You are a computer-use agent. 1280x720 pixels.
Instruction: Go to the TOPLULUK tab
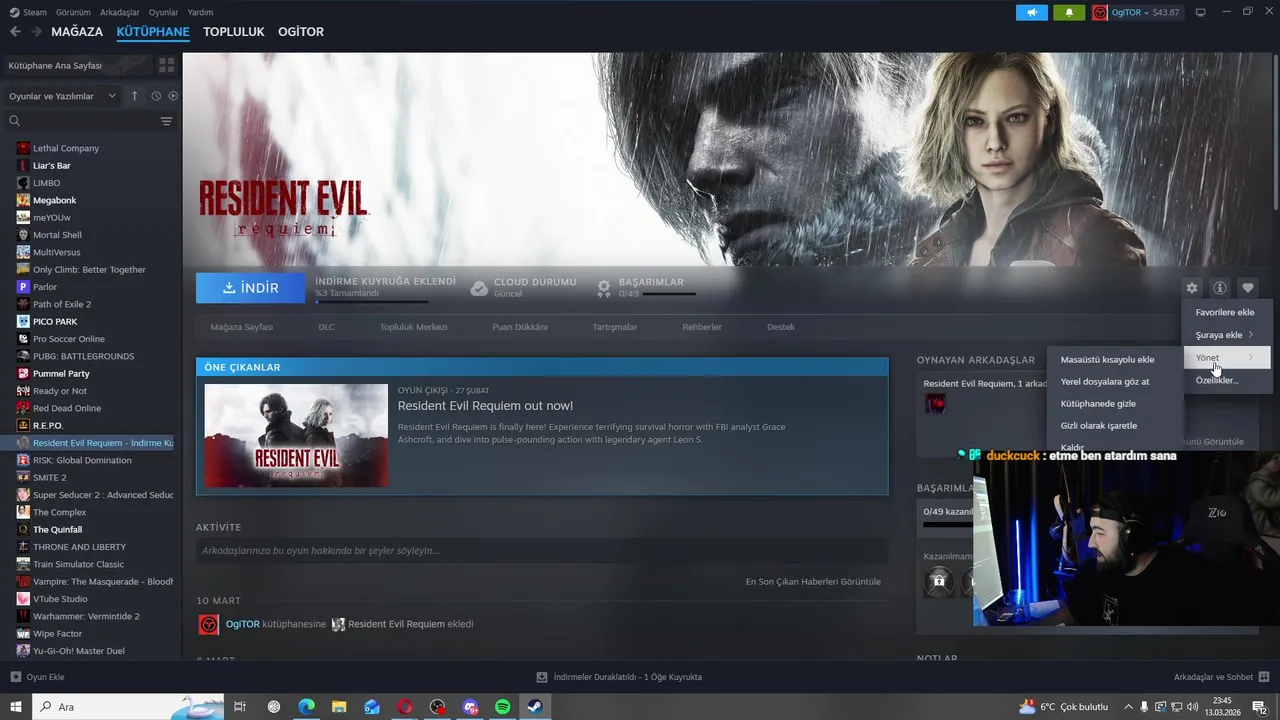(234, 32)
